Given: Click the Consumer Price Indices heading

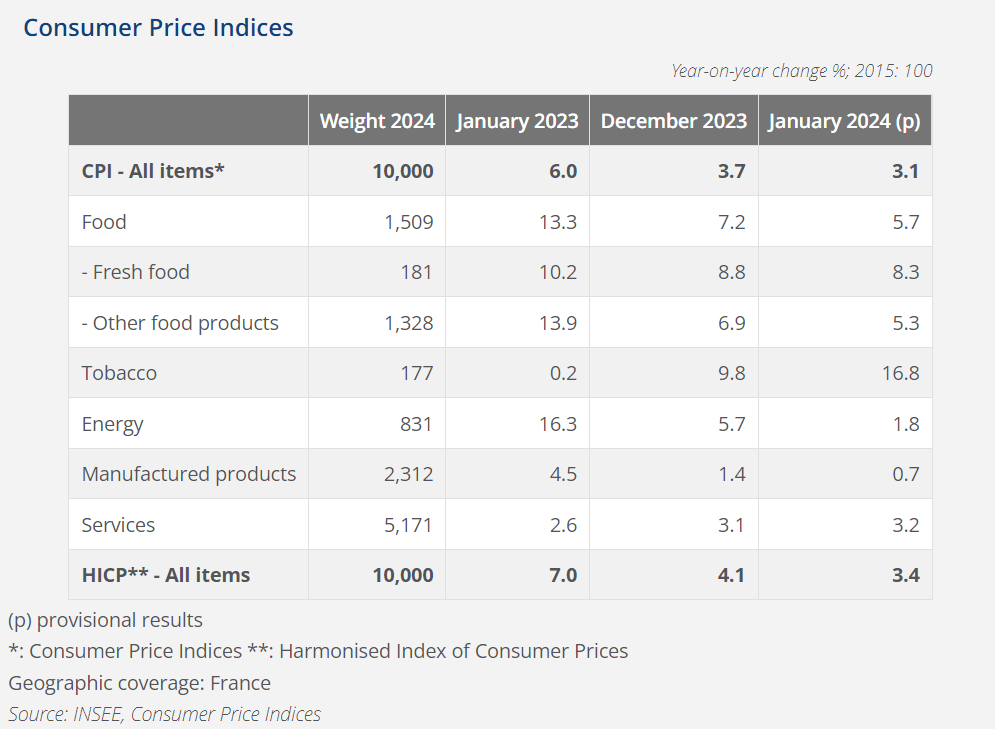Looking at the screenshot, I should (x=158, y=27).
